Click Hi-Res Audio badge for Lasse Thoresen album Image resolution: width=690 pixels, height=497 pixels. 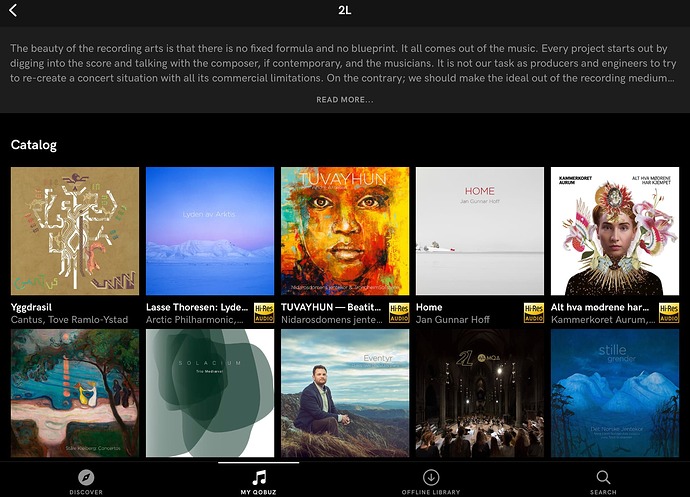264,313
